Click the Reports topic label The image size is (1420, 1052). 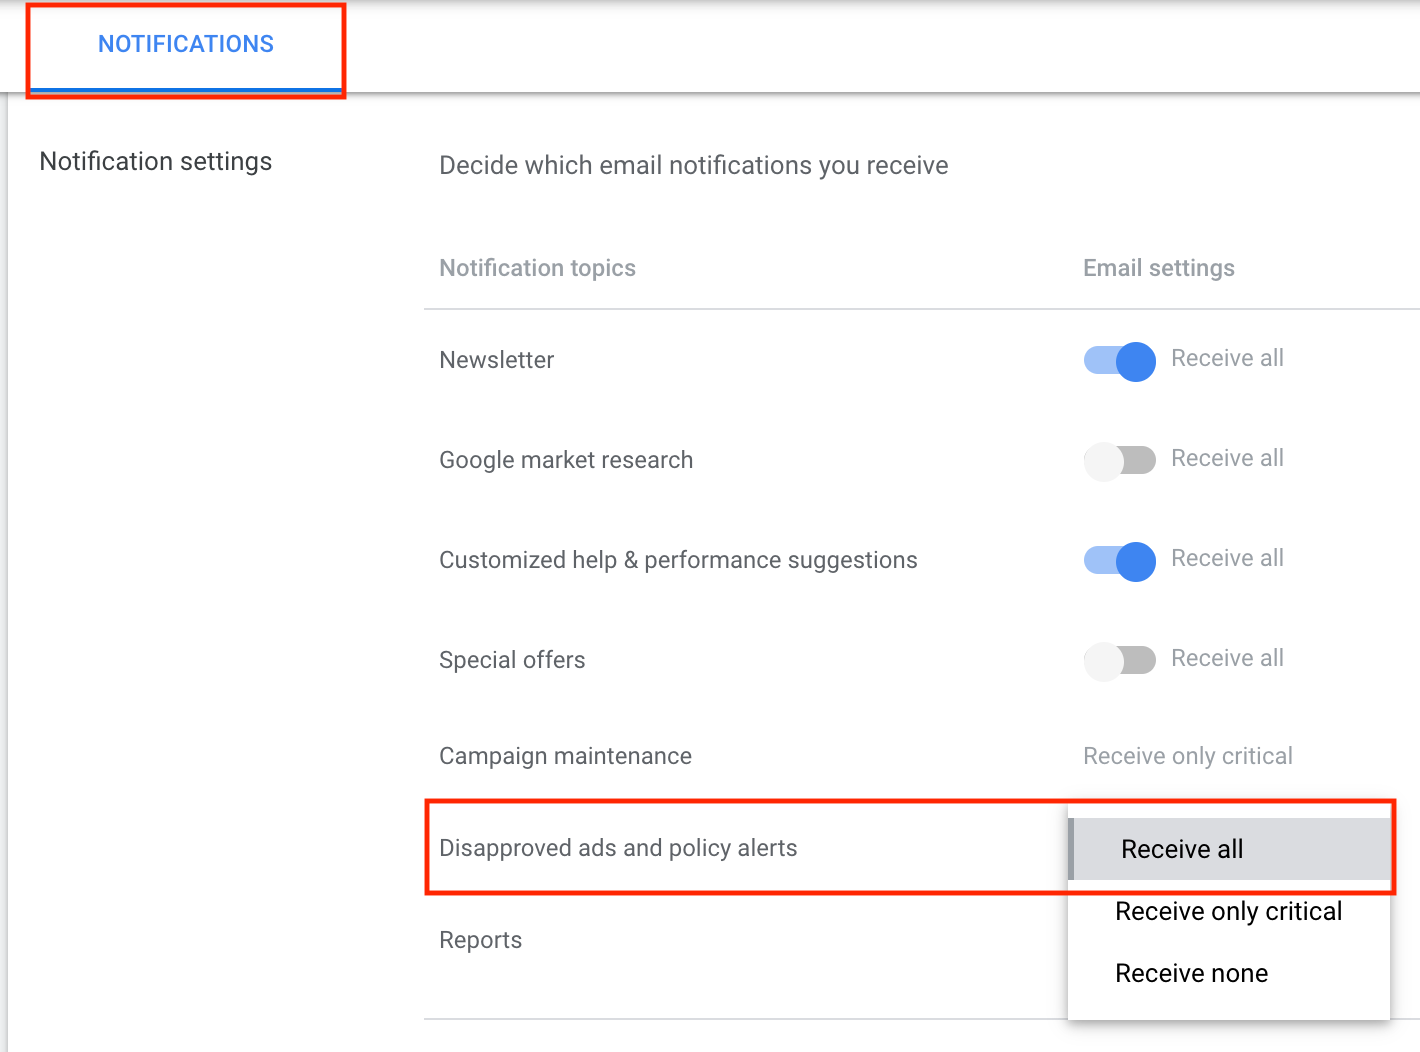[x=481, y=940]
